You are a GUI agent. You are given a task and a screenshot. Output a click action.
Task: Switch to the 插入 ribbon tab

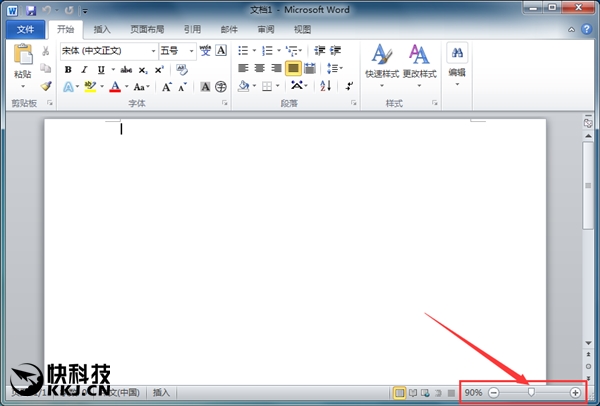point(102,29)
